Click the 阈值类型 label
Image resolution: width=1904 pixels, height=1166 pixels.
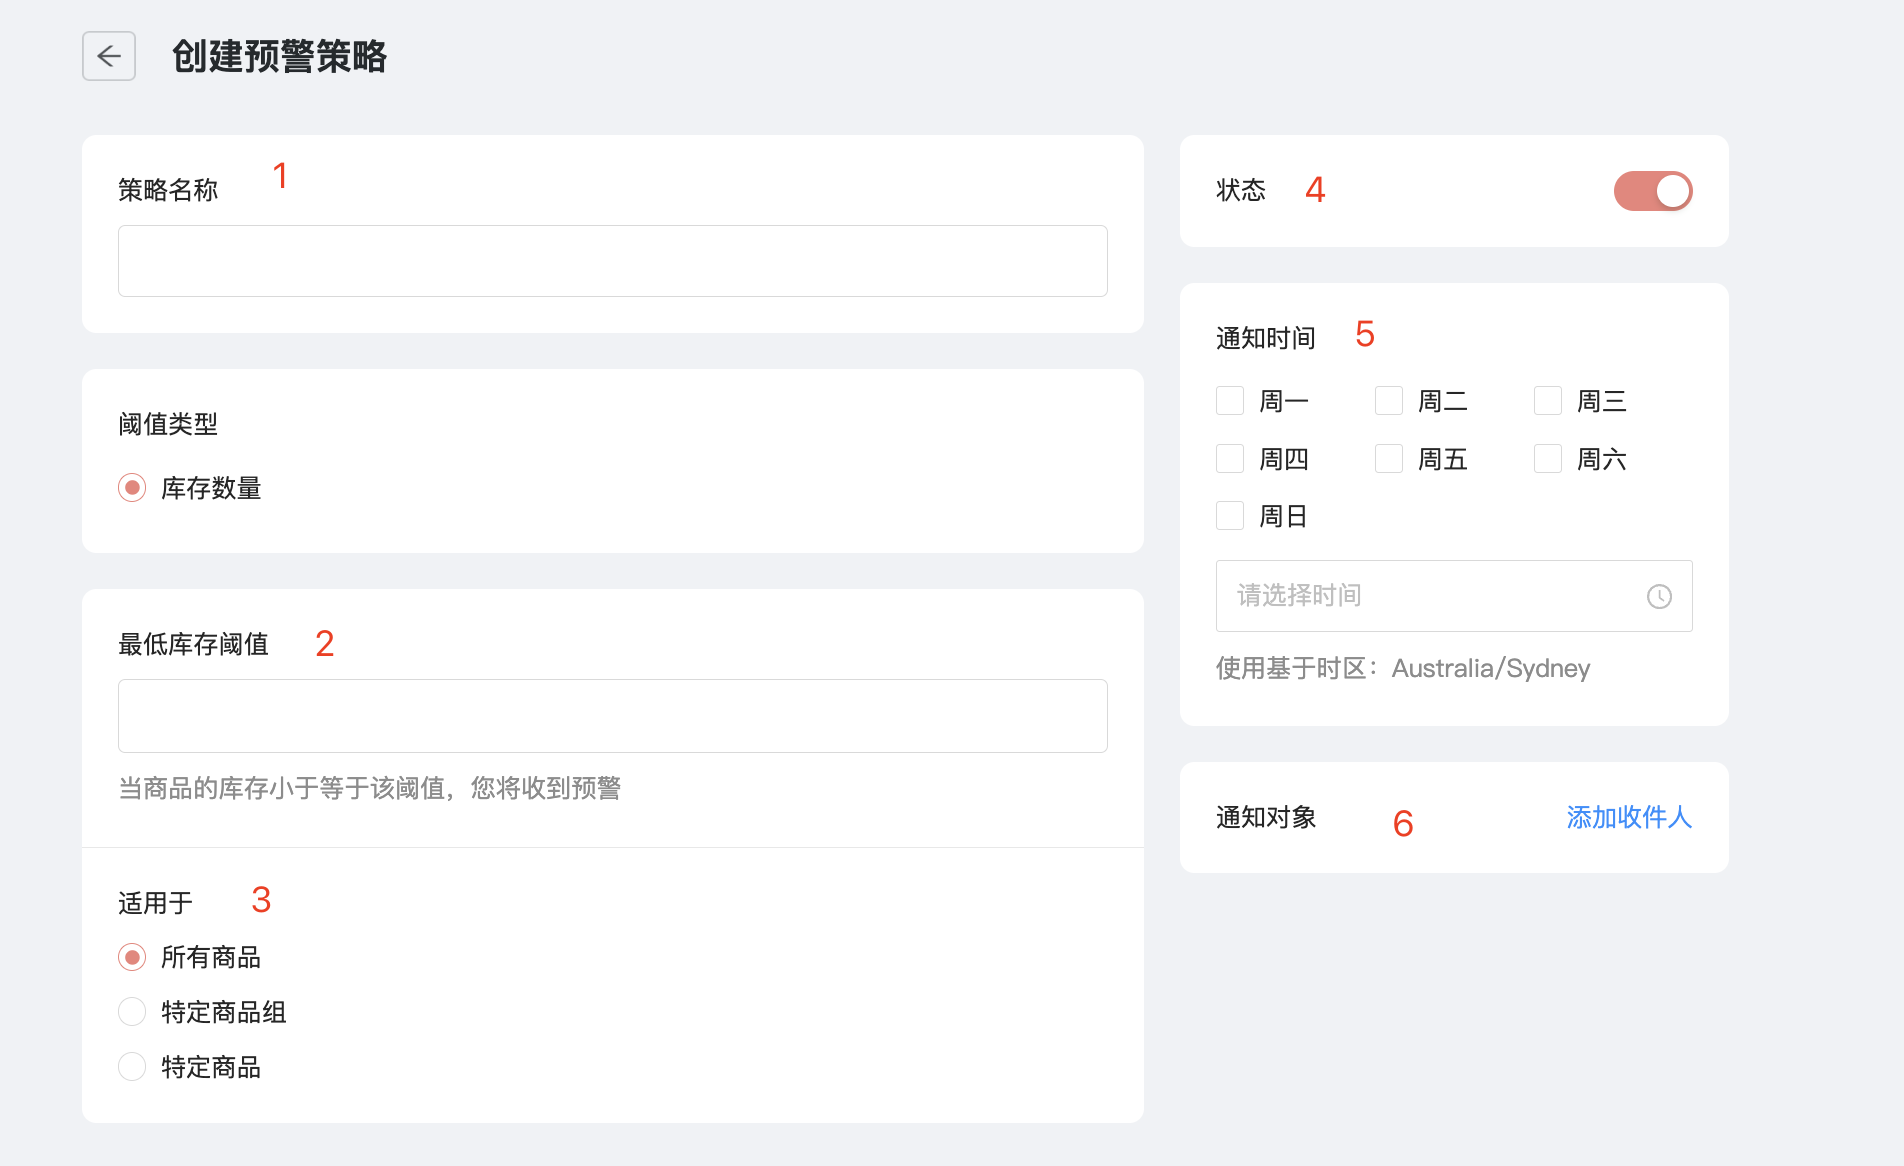(x=168, y=424)
